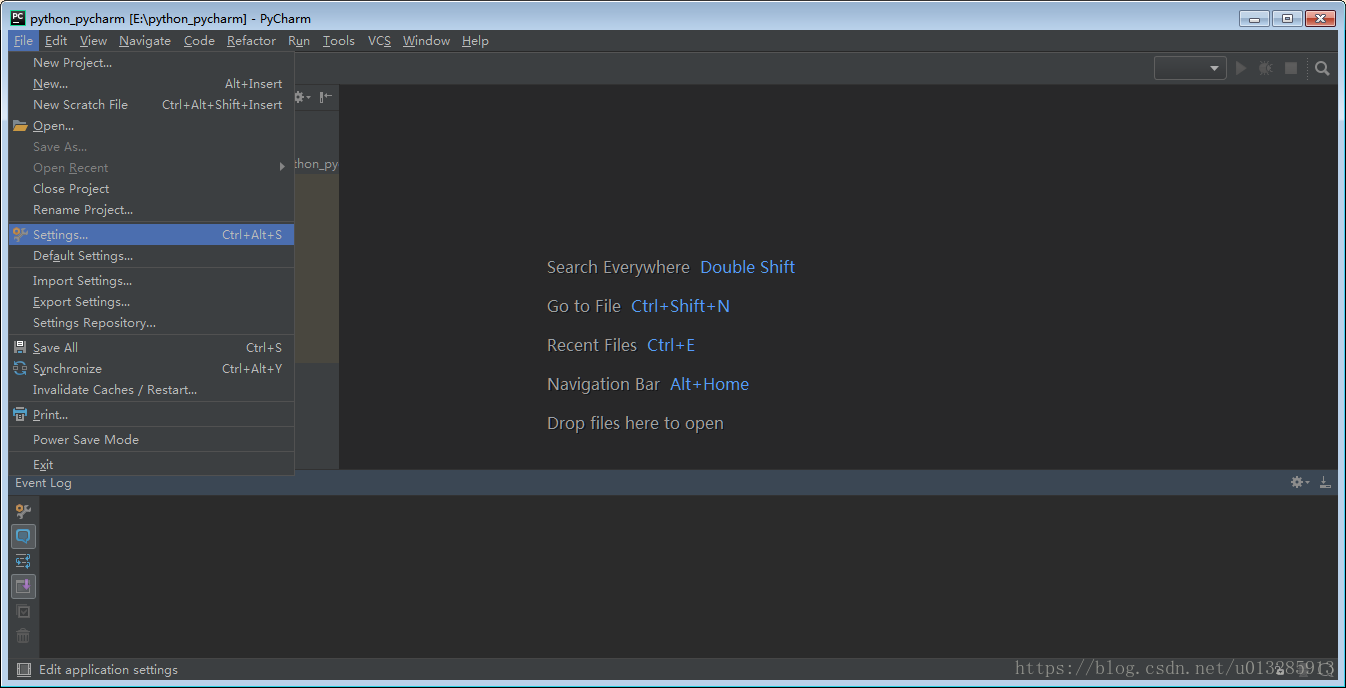
Task: Open the Refactor menu
Action: point(251,41)
